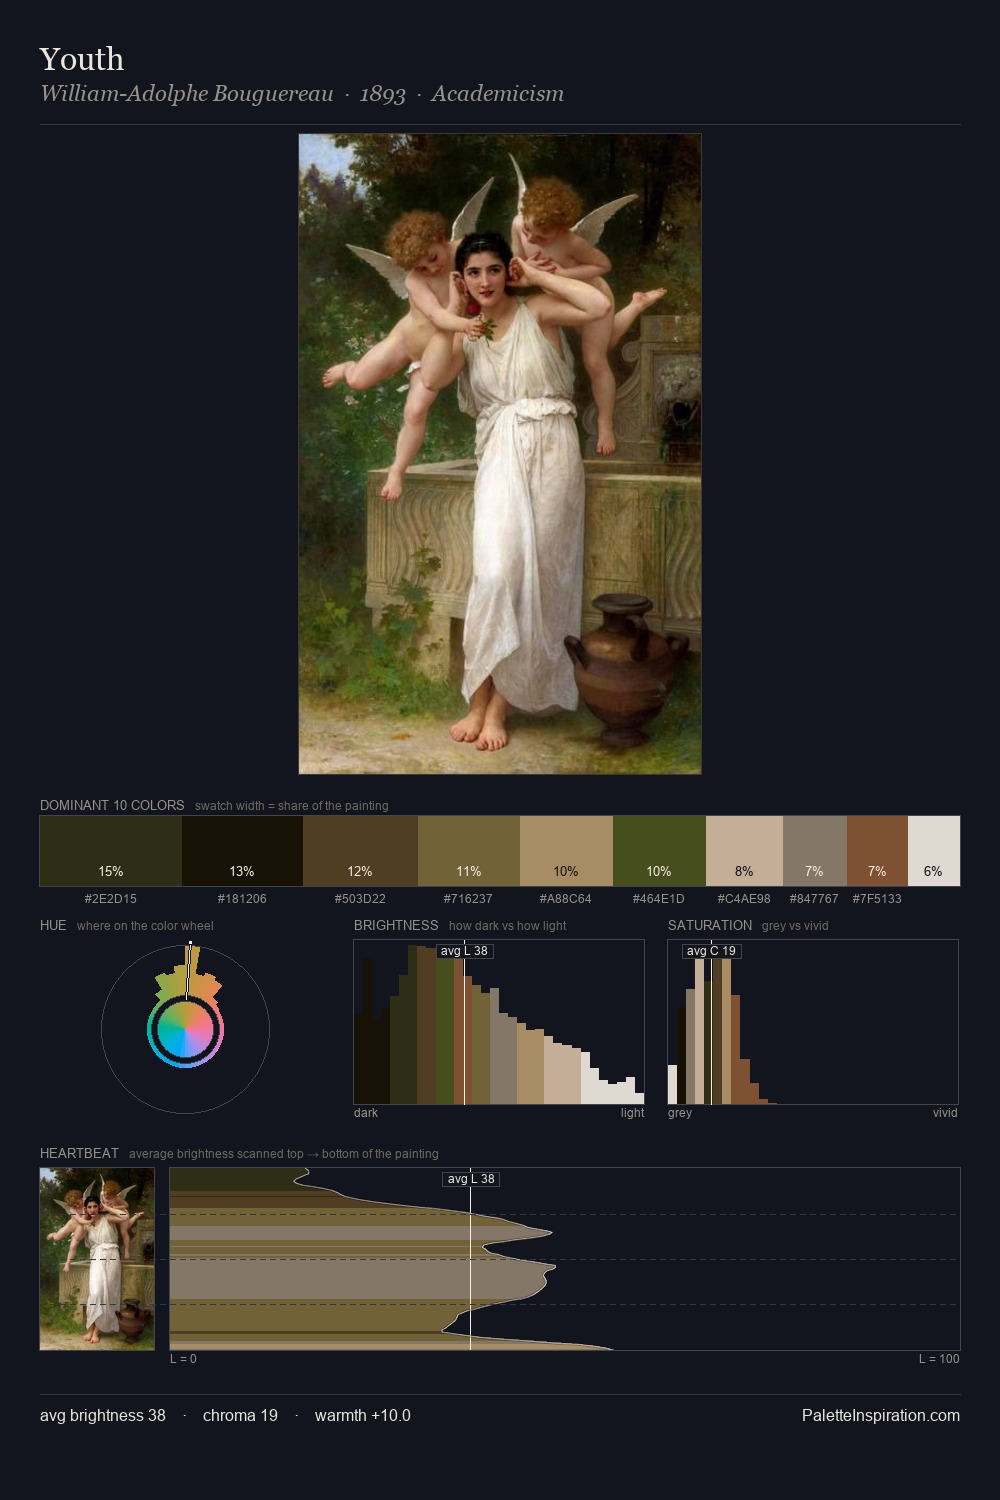The image size is (1000, 1500).
Task: Click the 'vivid' axis label
Action: click(945, 1113)
